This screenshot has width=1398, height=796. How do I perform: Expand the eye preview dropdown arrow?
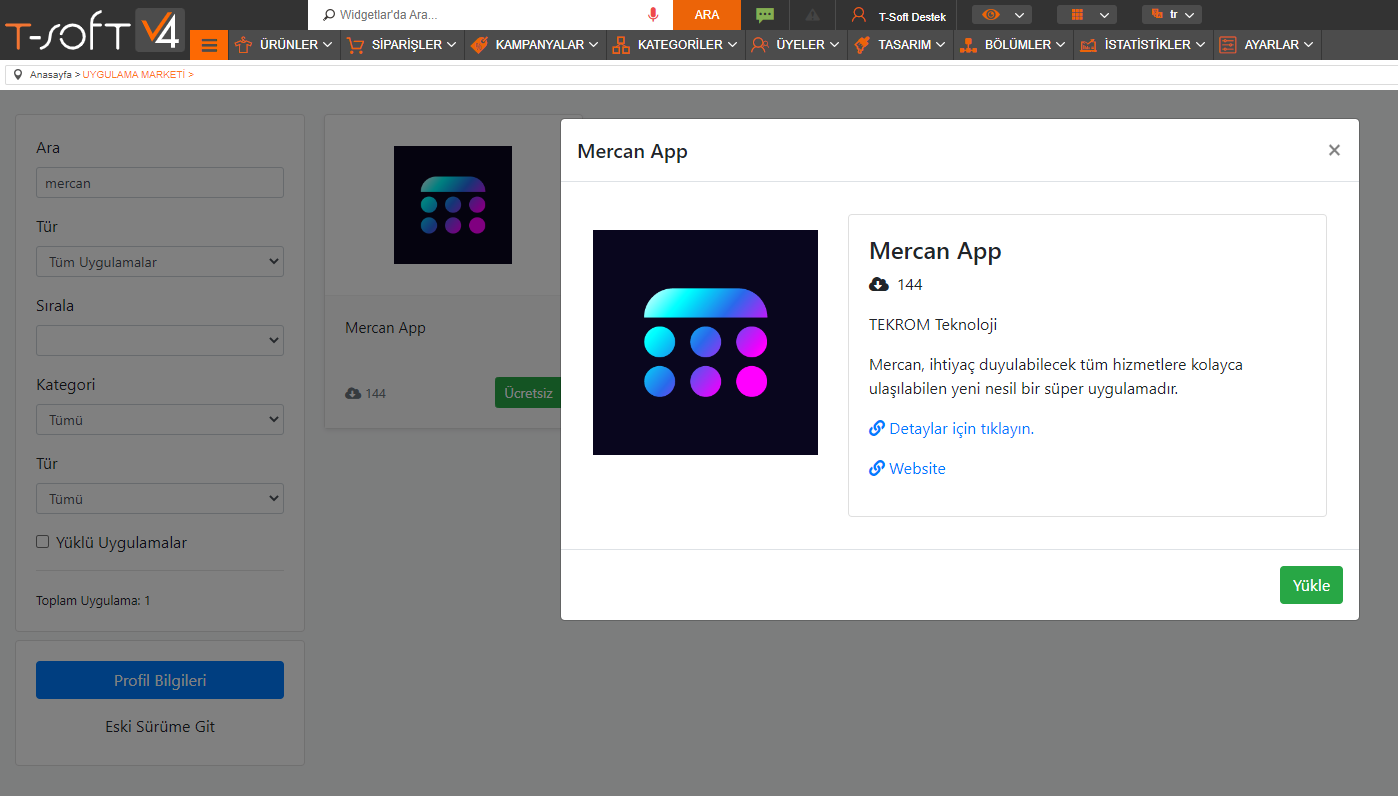coord(1019,15)
